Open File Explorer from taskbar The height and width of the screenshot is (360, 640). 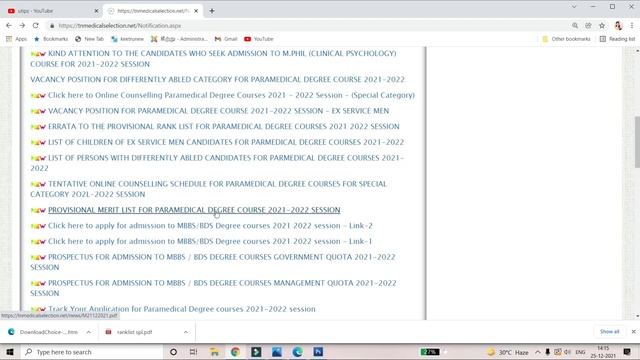coord(214,352)
